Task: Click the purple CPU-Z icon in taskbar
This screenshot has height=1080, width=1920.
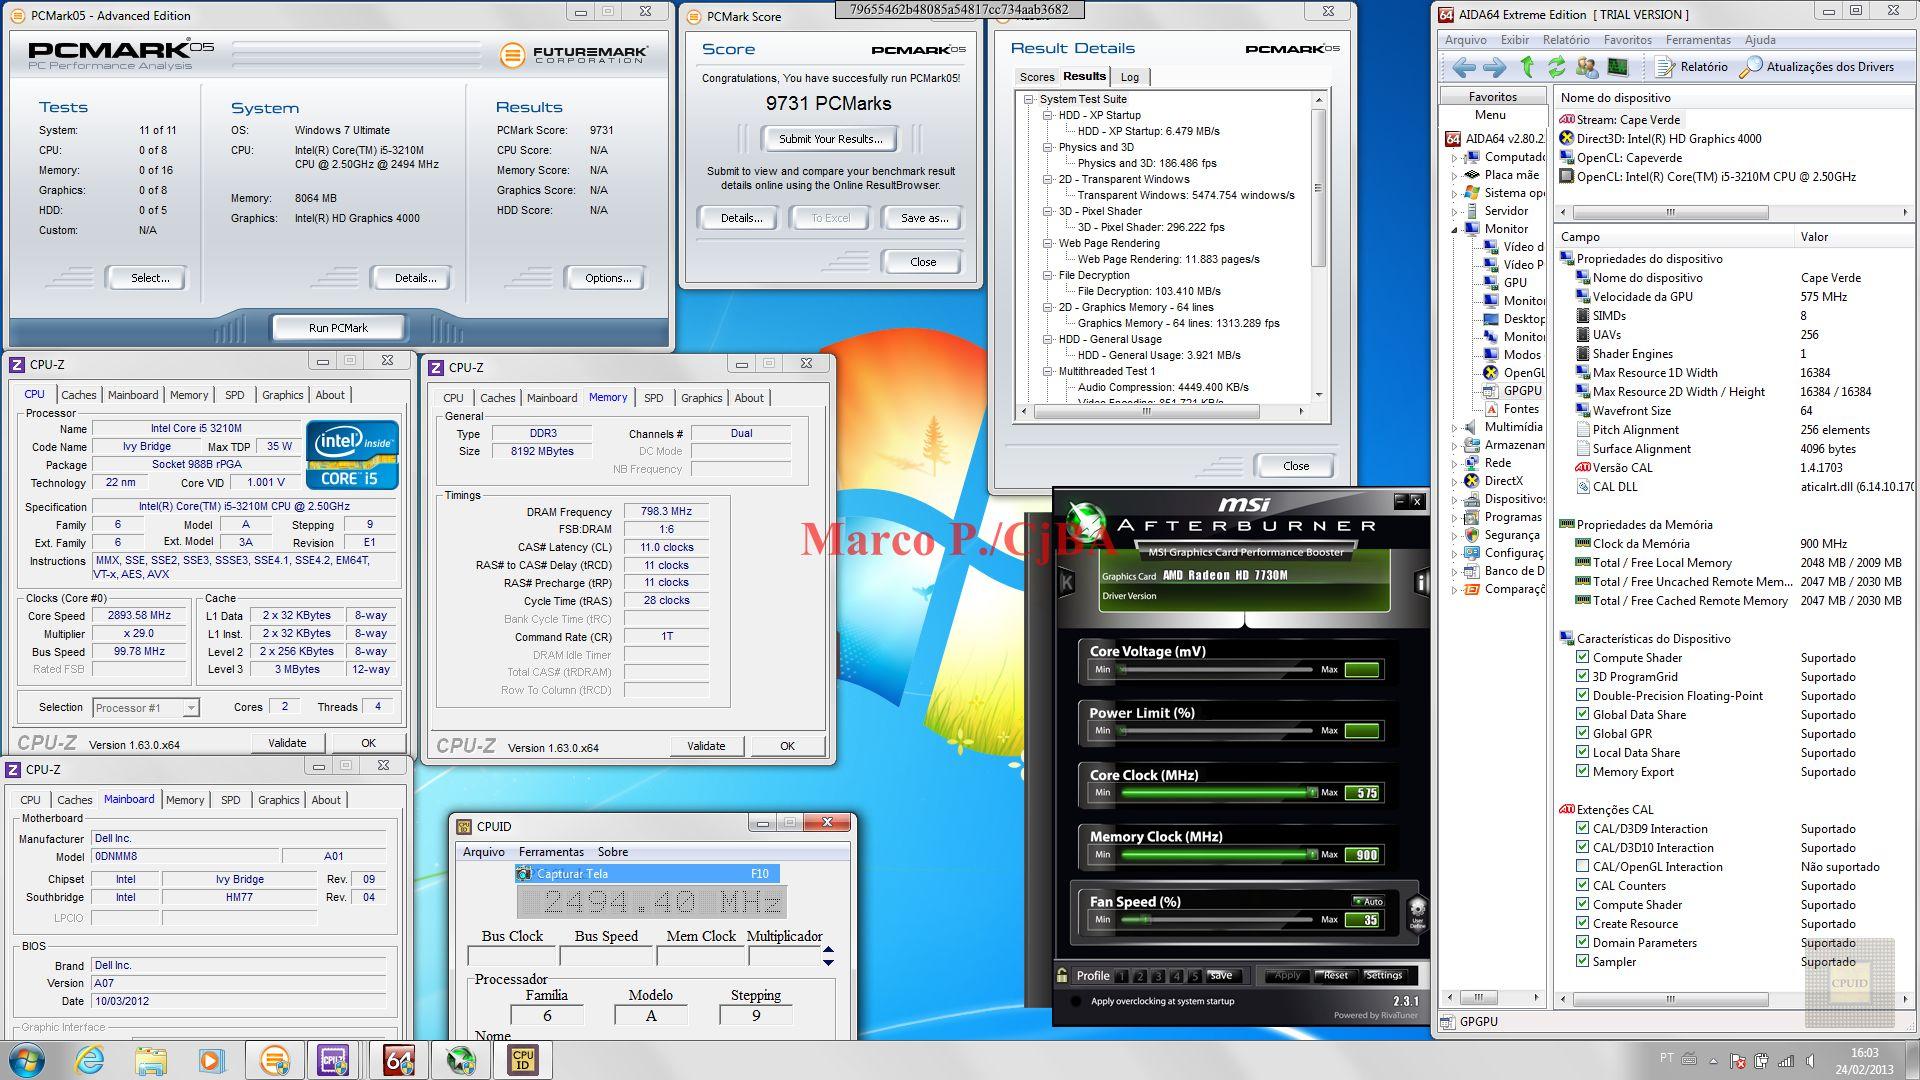Action: 333,1060
